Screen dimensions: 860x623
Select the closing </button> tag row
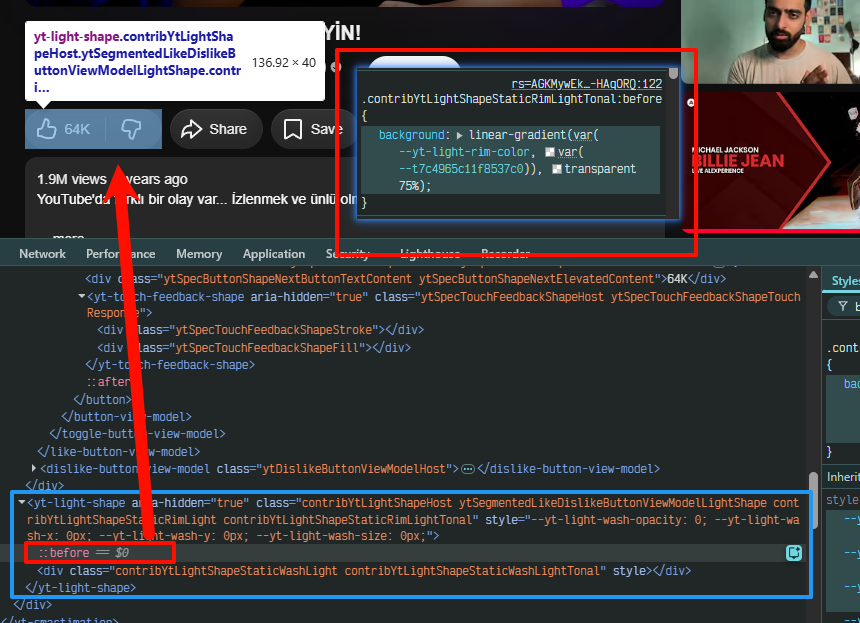click(x=103, y=400)
